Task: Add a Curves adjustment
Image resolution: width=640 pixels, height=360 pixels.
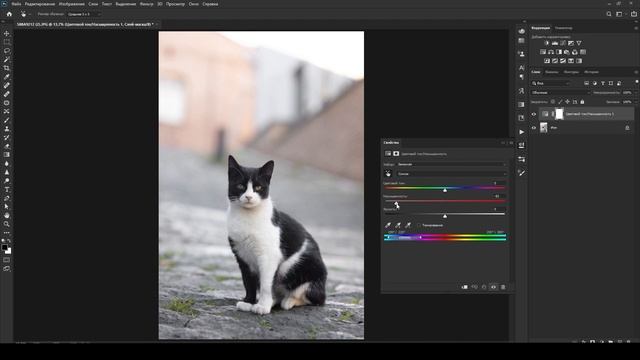Action: click(x=563, y=43)
